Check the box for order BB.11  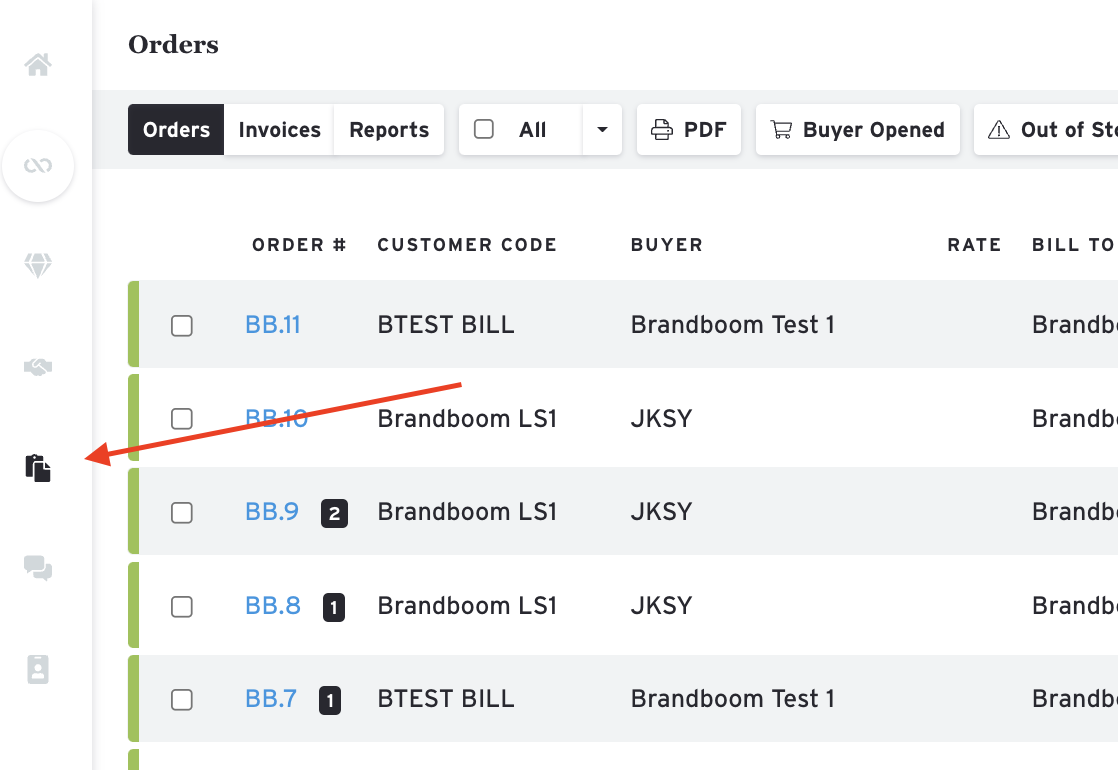pos(182,326)
